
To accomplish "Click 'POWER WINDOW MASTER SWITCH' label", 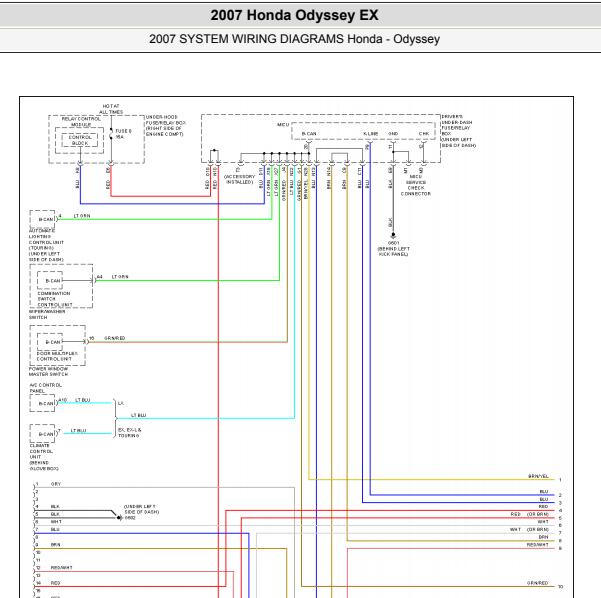I will tap(49, 371).
